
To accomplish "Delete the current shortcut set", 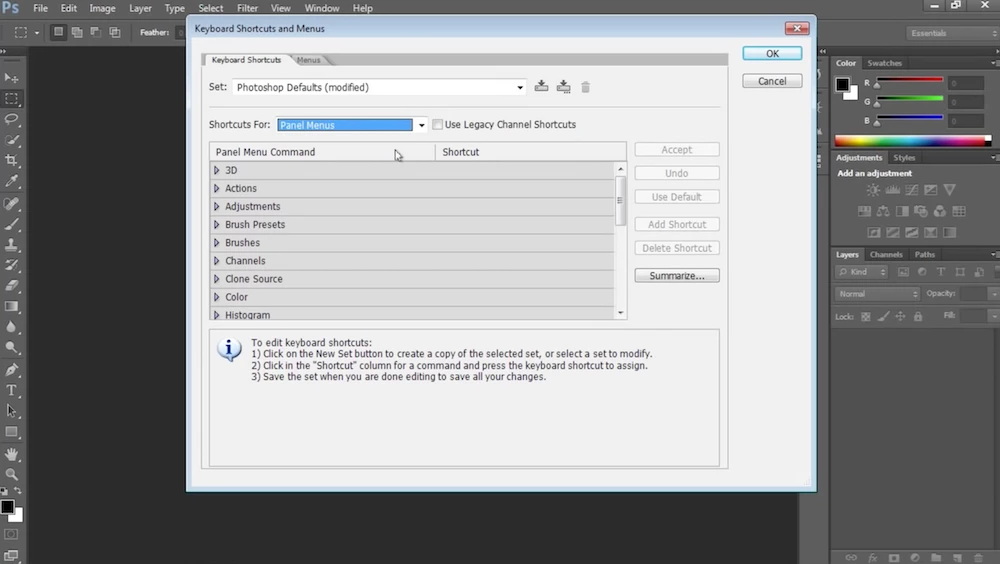I will (585, 87).
